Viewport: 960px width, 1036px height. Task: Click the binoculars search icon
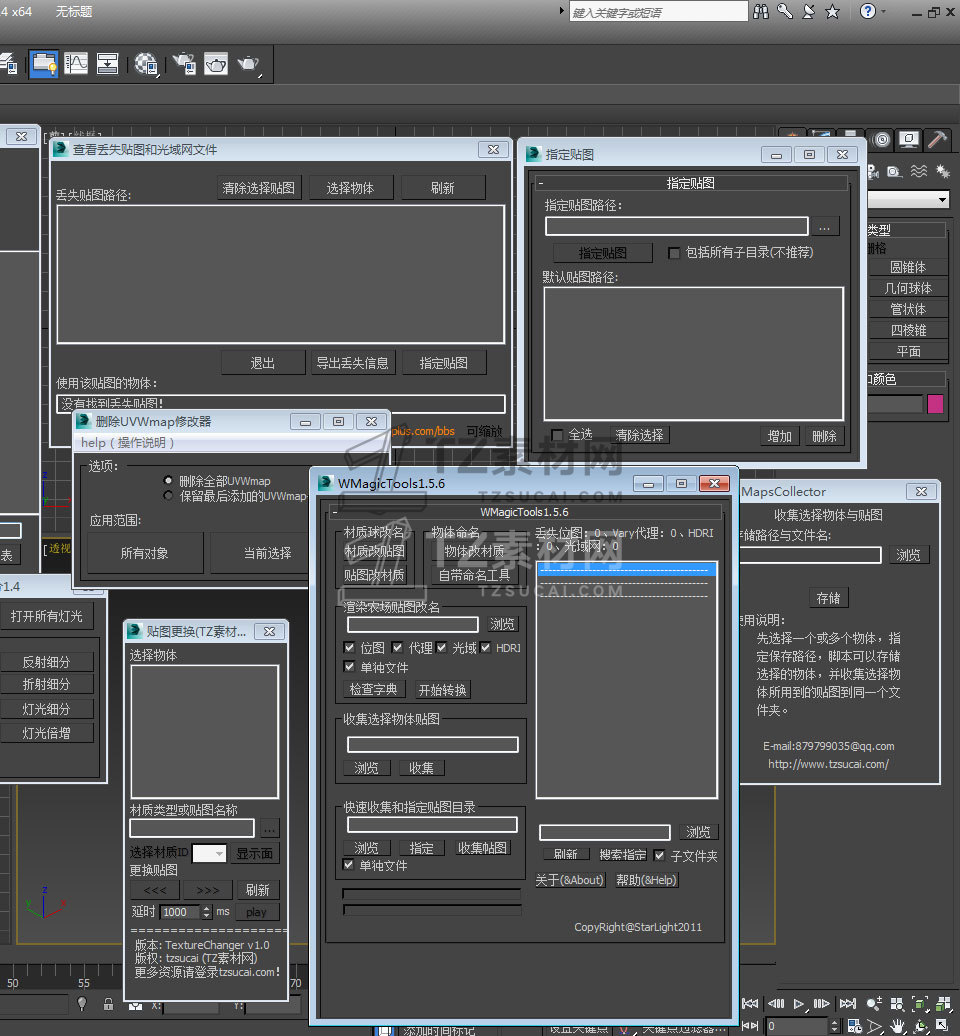click(761, 11)
